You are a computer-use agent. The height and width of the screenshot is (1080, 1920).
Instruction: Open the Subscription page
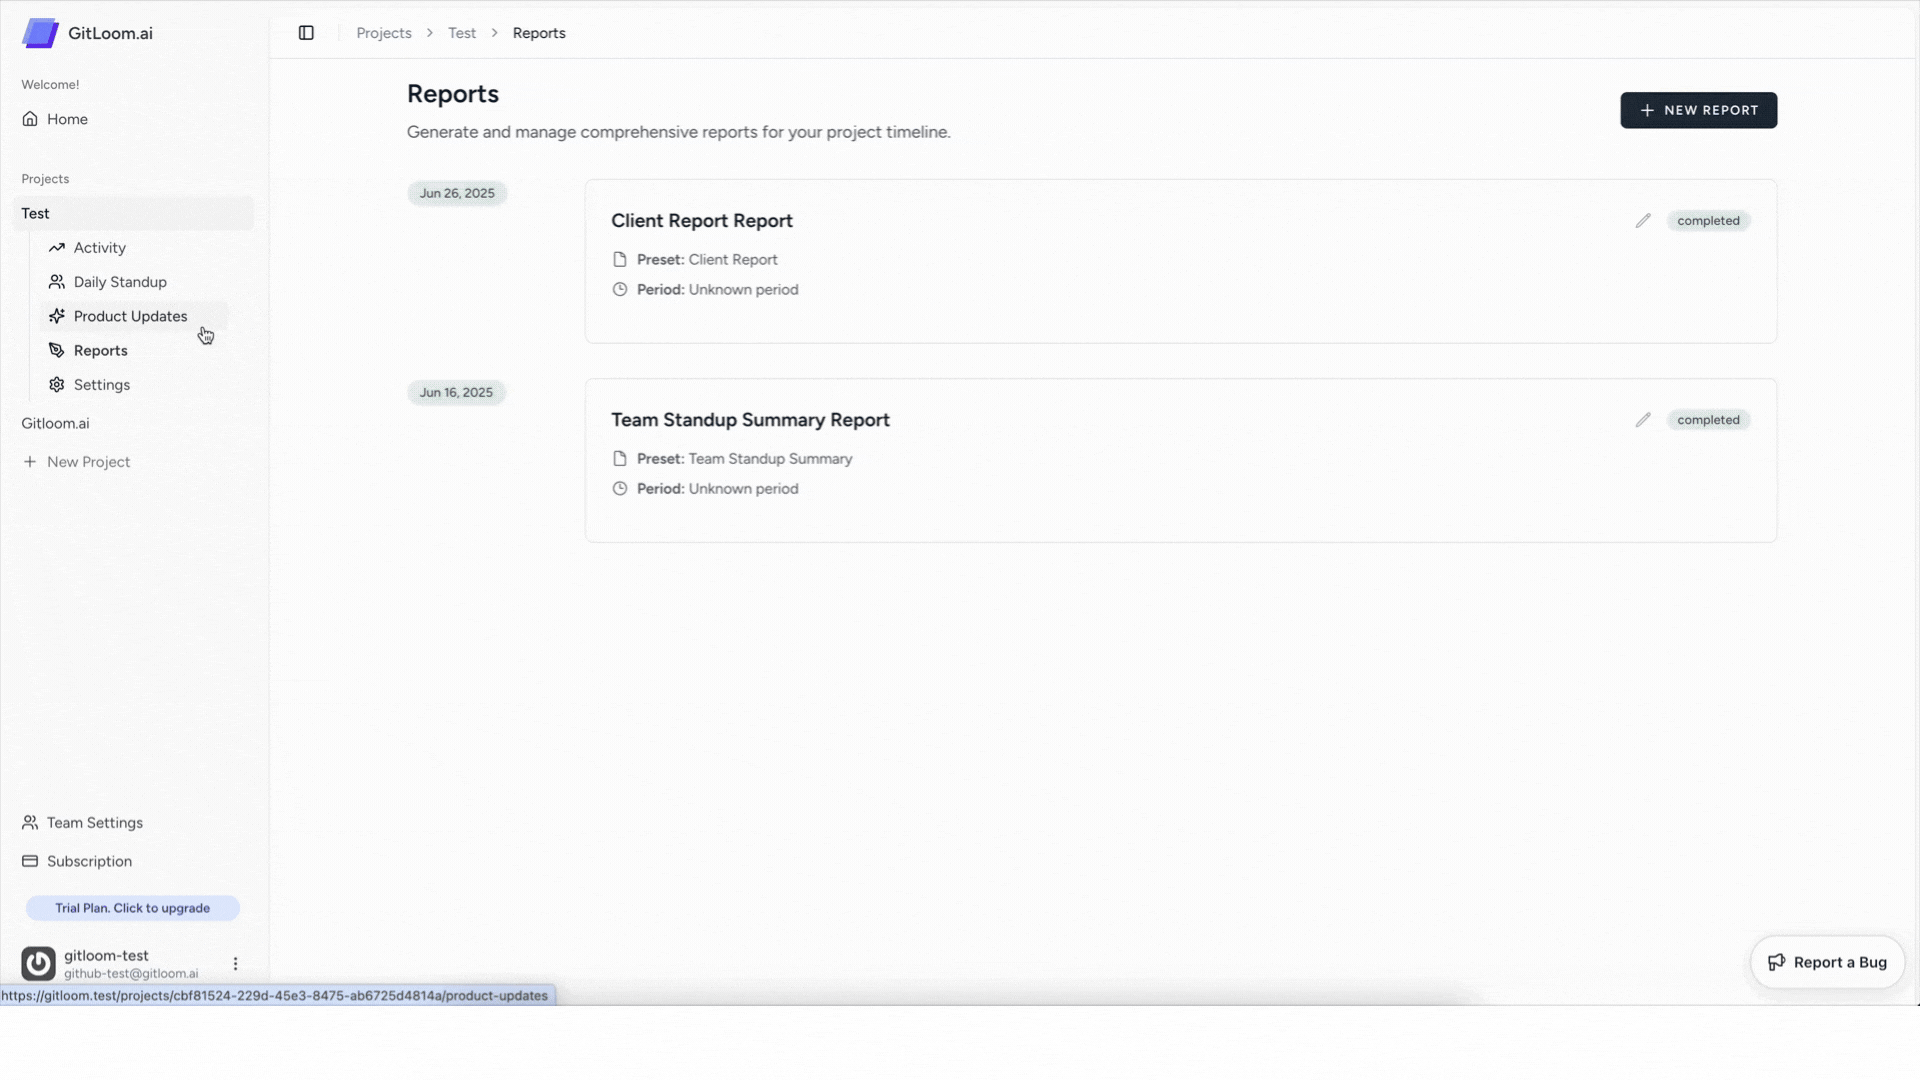89,860
